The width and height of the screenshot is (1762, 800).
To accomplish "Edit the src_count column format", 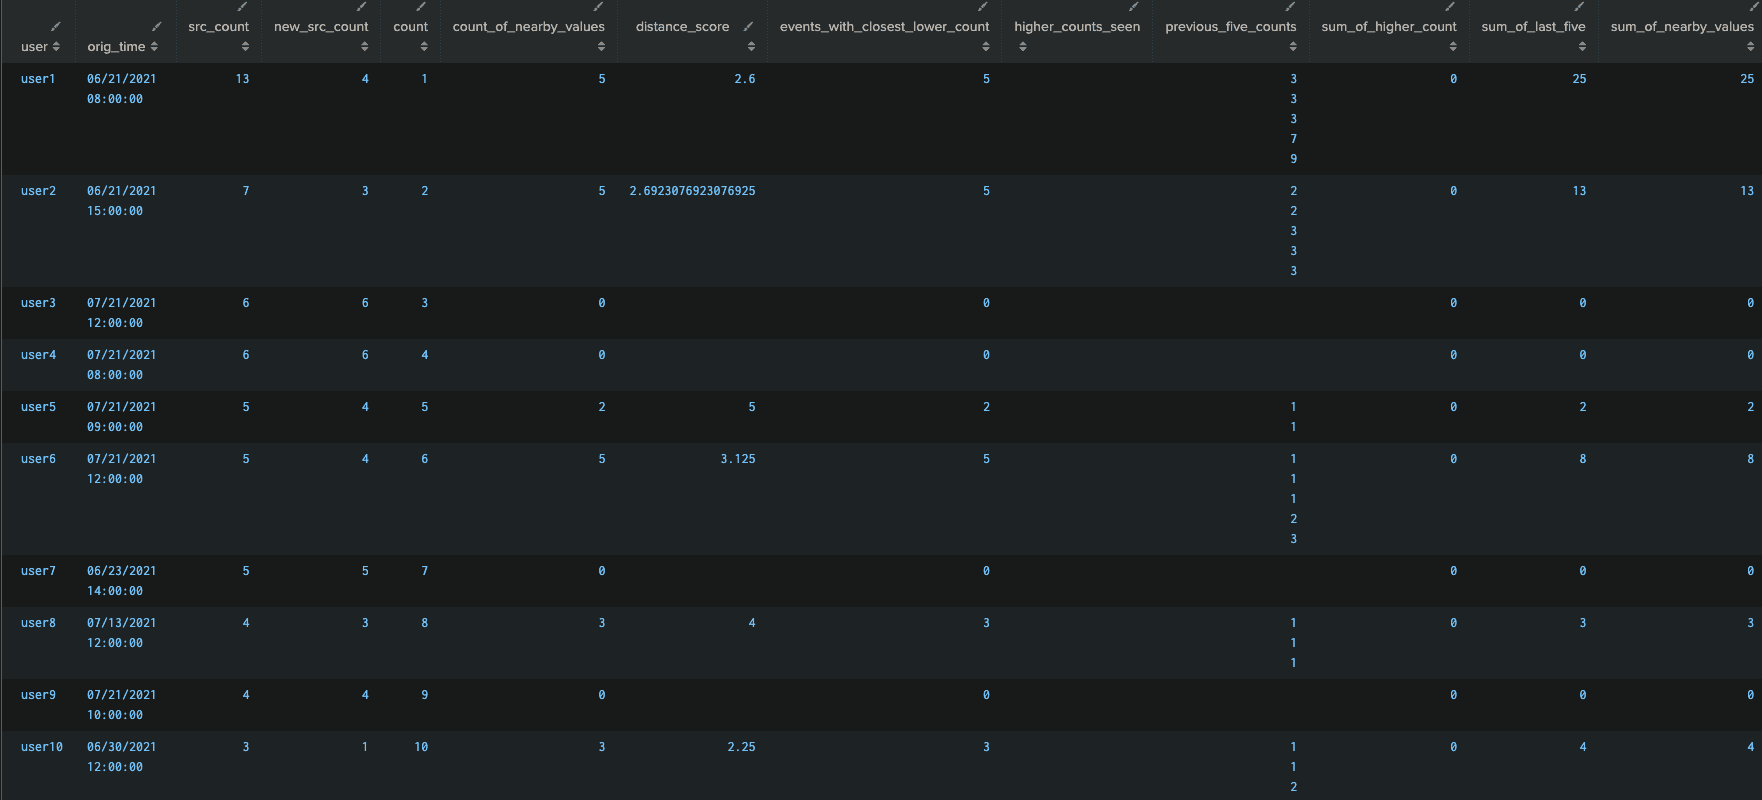I will (x=242, y=7).
